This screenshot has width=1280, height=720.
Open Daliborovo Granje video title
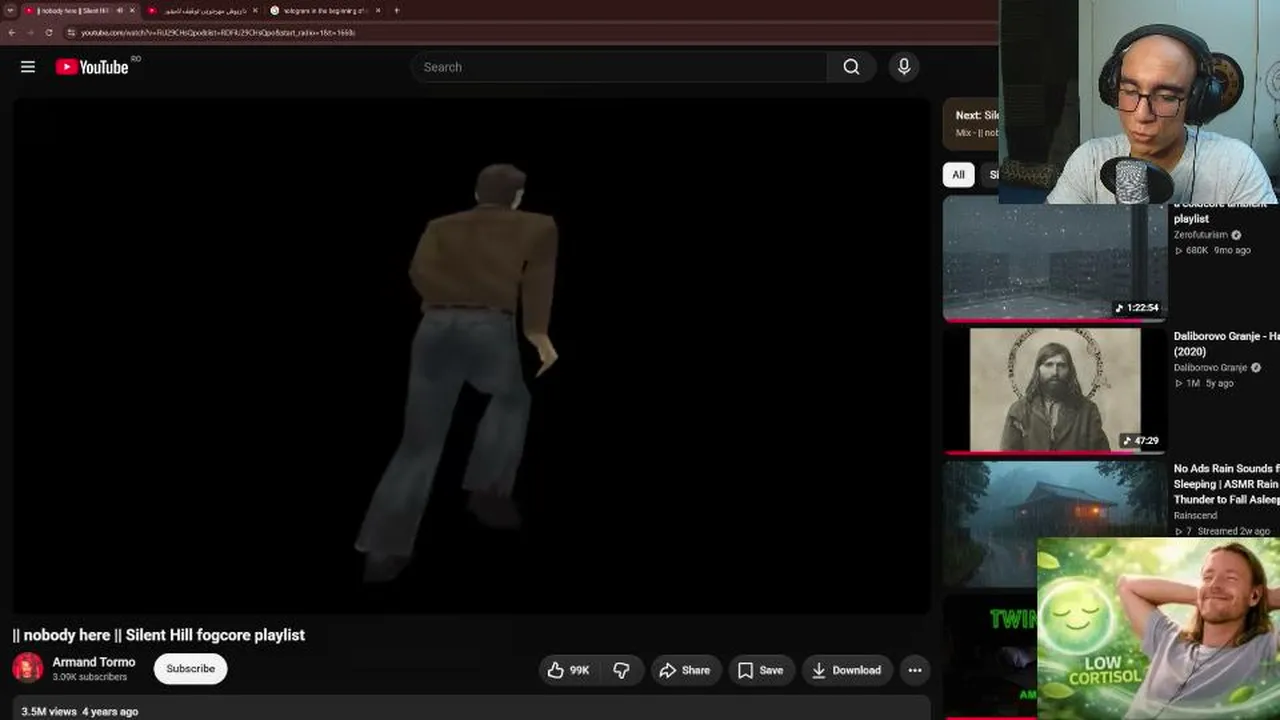1226,344
